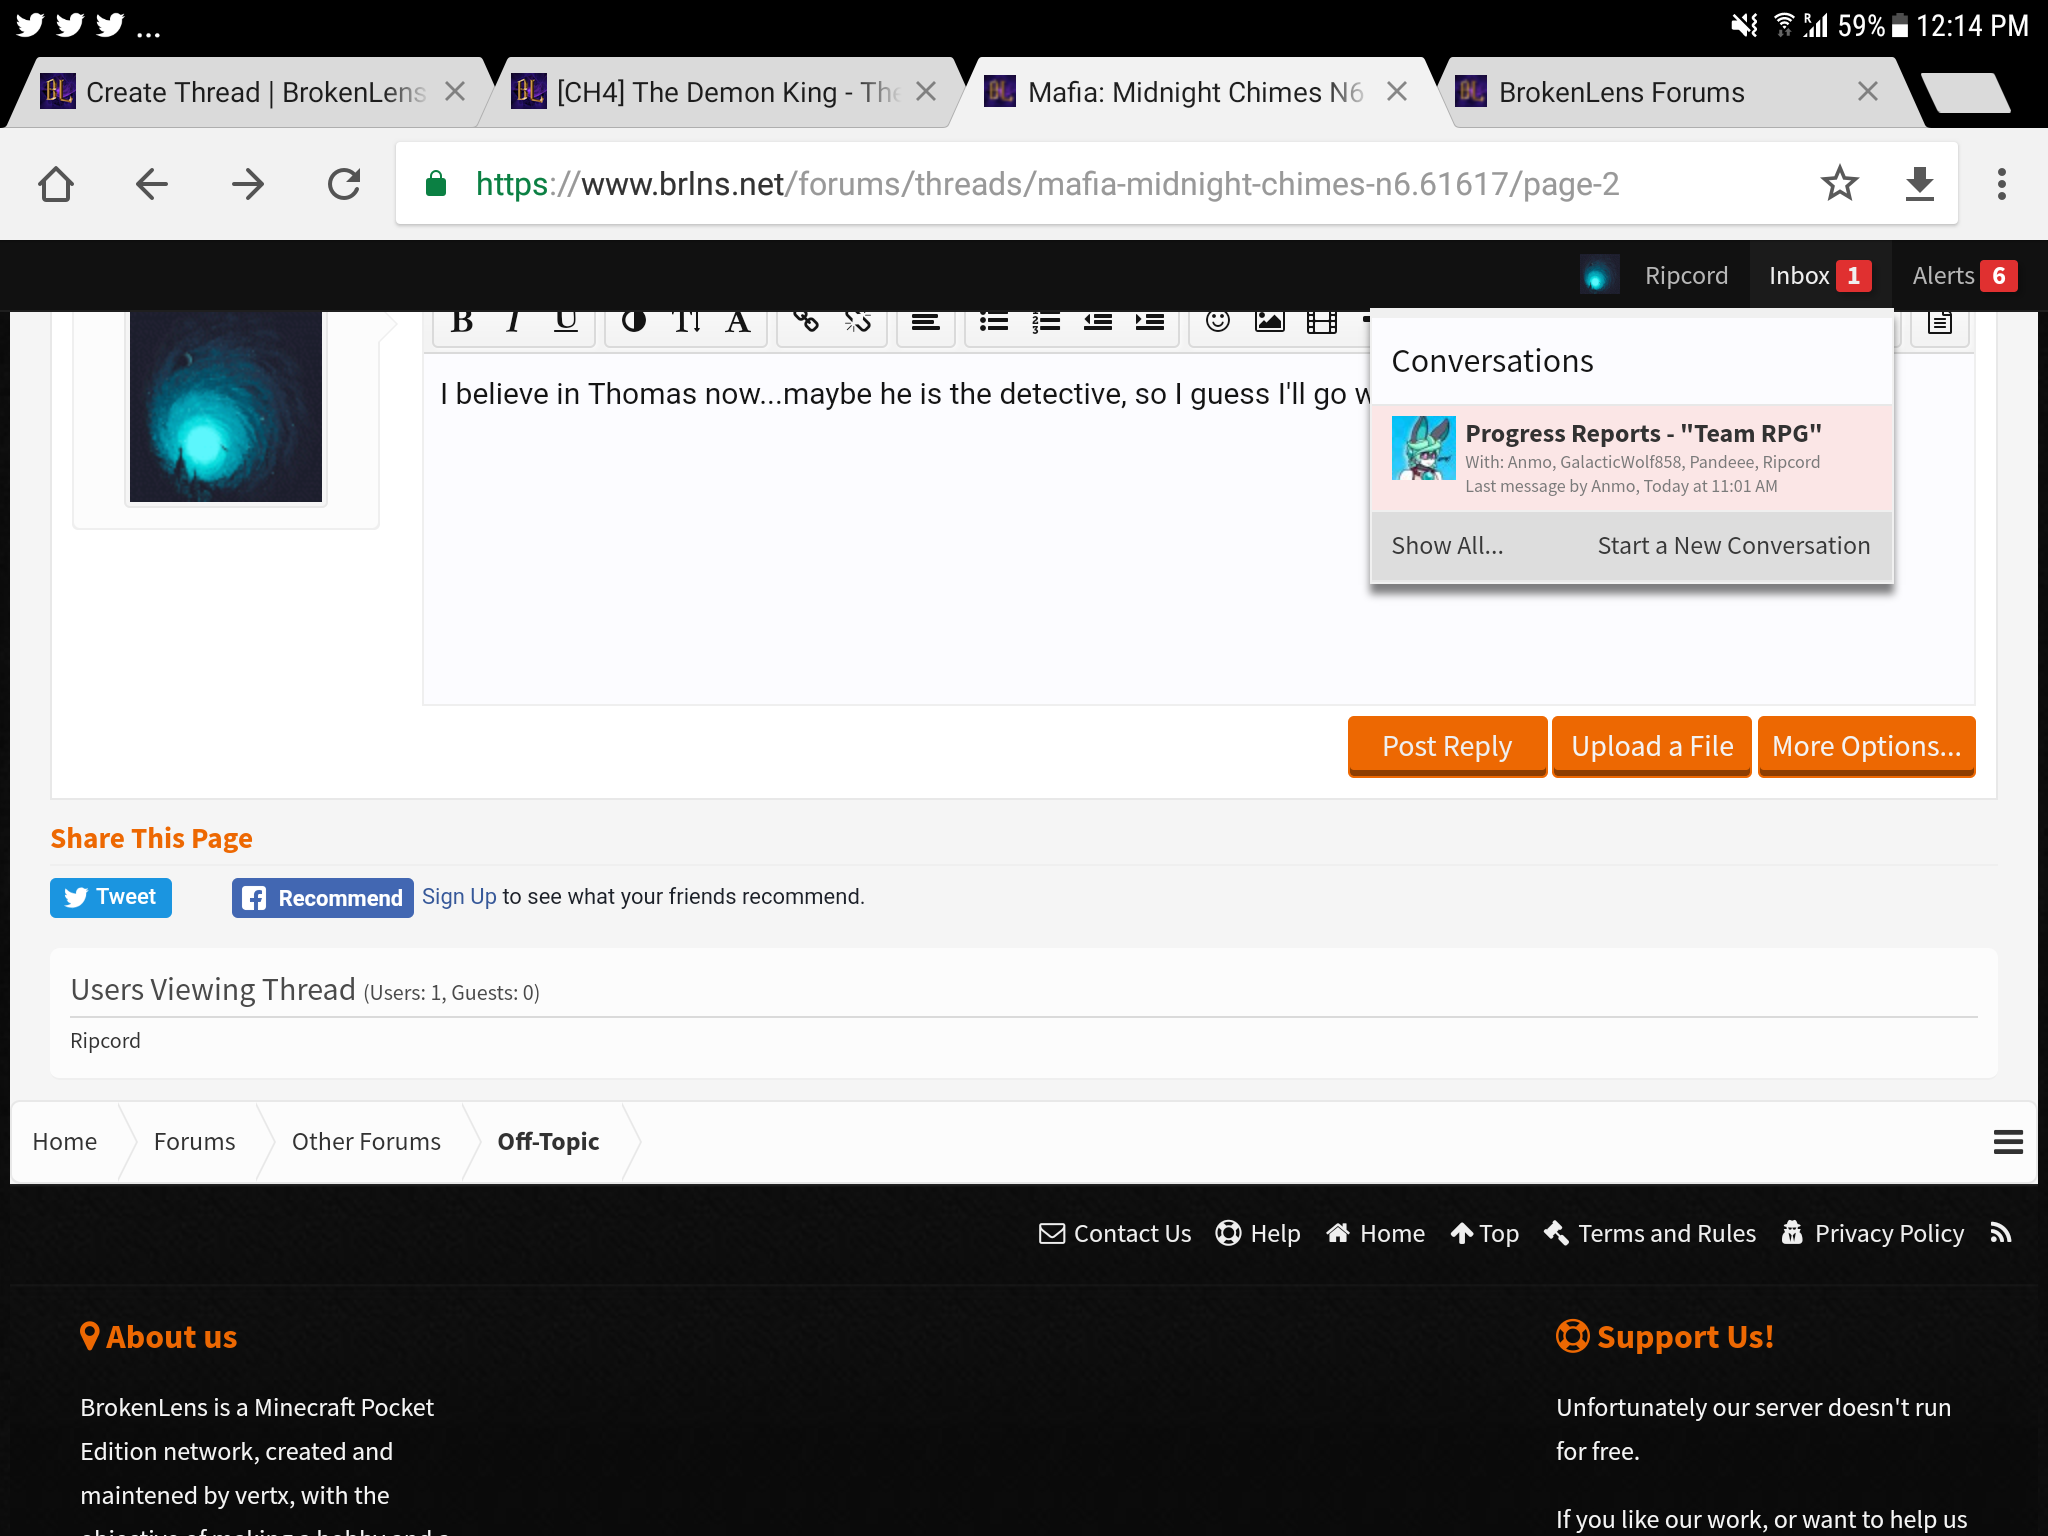
Task: Open the Ripcord viewer profile link
Action: tap(106, 1041)
